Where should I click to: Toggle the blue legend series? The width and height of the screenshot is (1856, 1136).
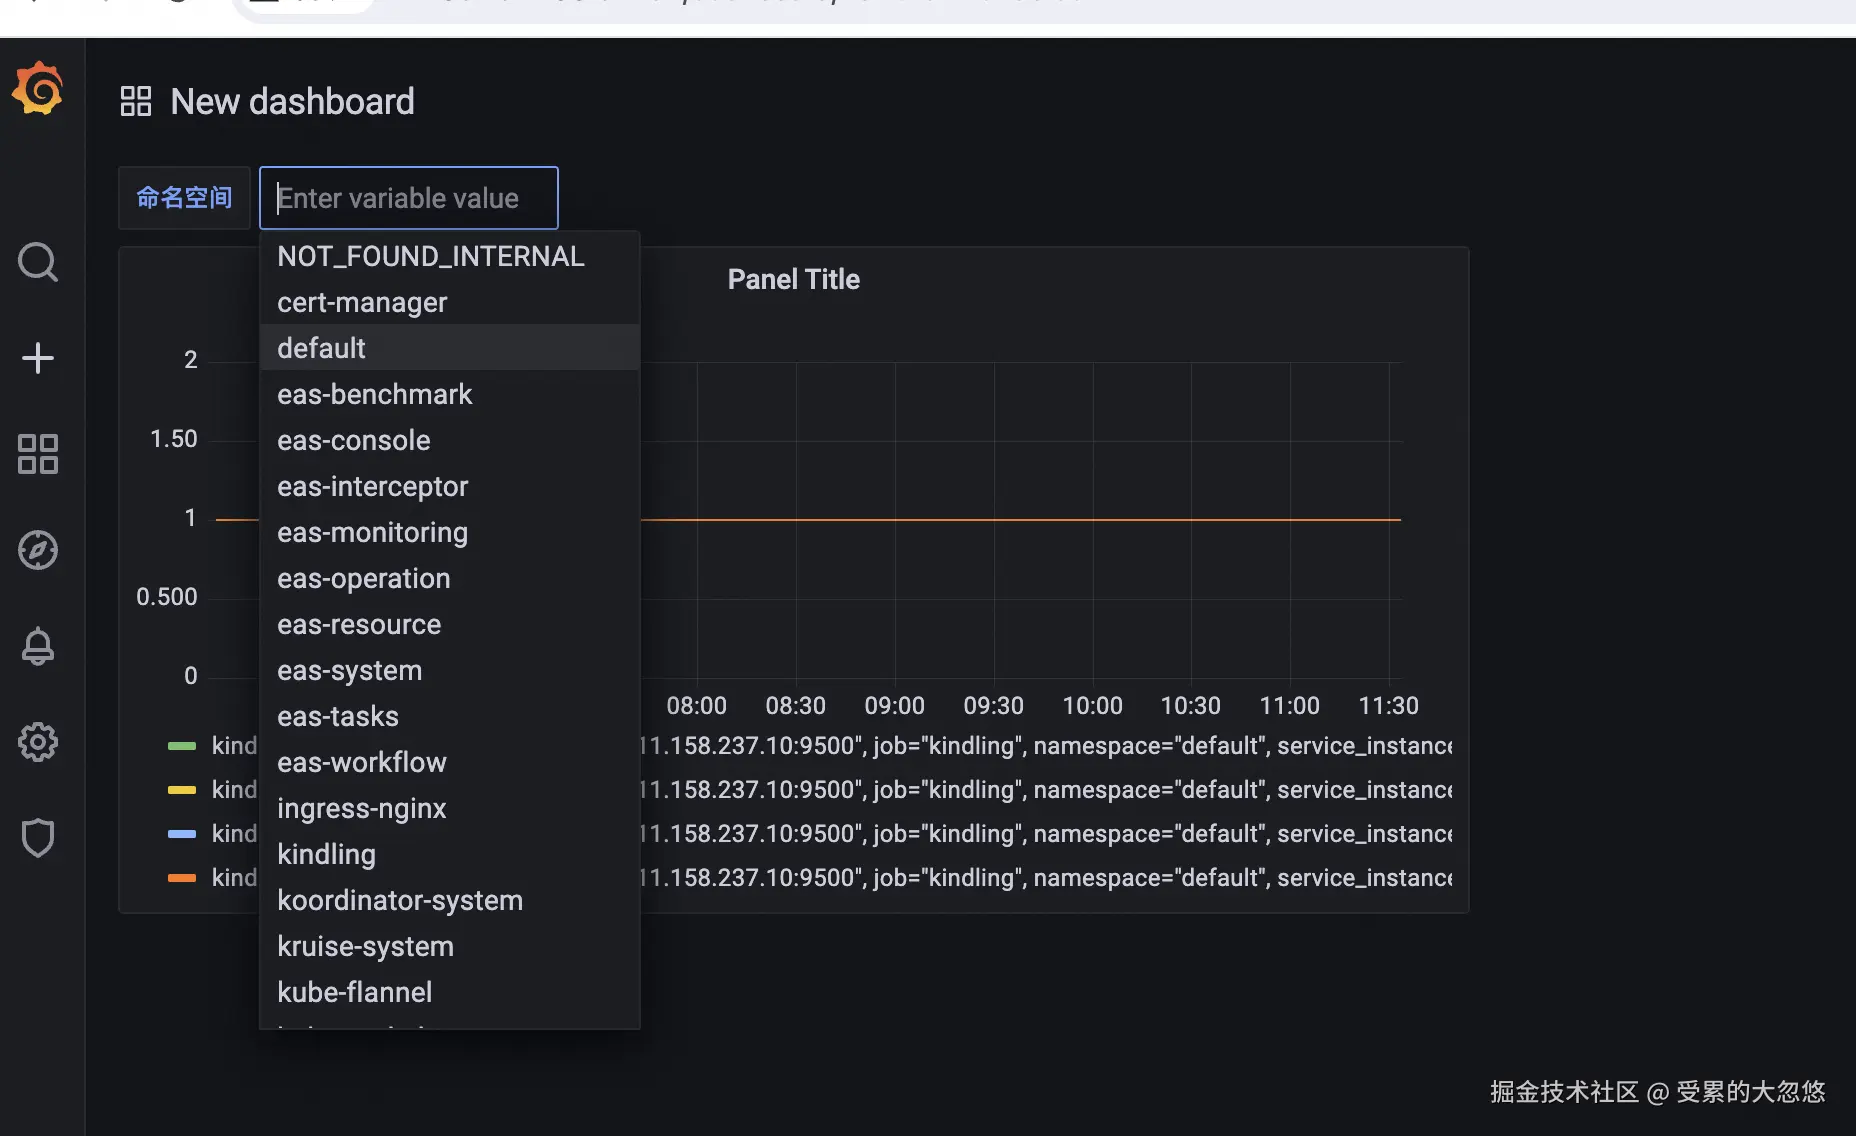(x=182, y=834)
